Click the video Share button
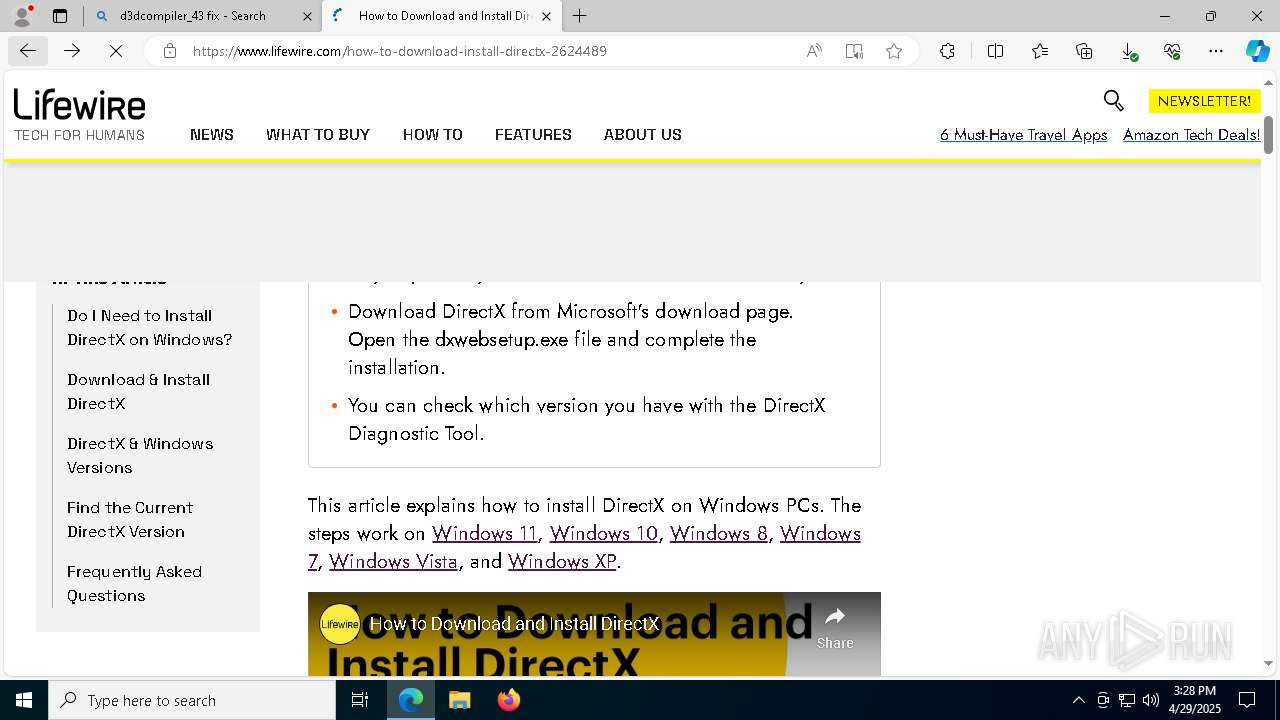This screenshot has width=1280, height=720. click(835, 628)
